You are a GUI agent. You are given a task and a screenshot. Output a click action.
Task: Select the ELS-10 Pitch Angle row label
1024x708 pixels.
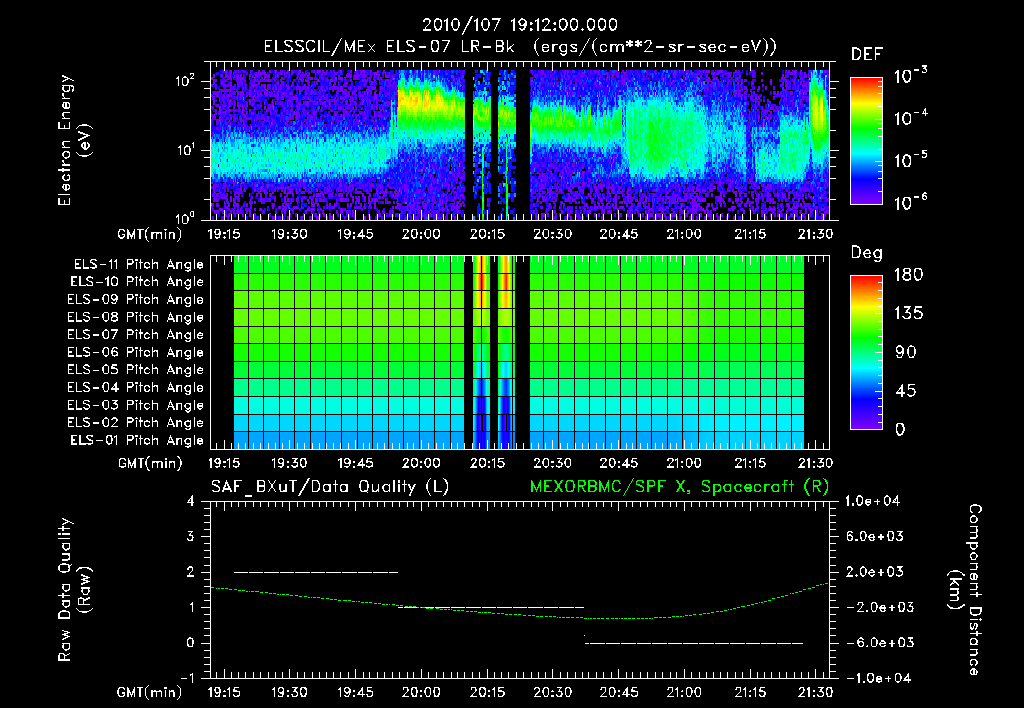point(137,282)
